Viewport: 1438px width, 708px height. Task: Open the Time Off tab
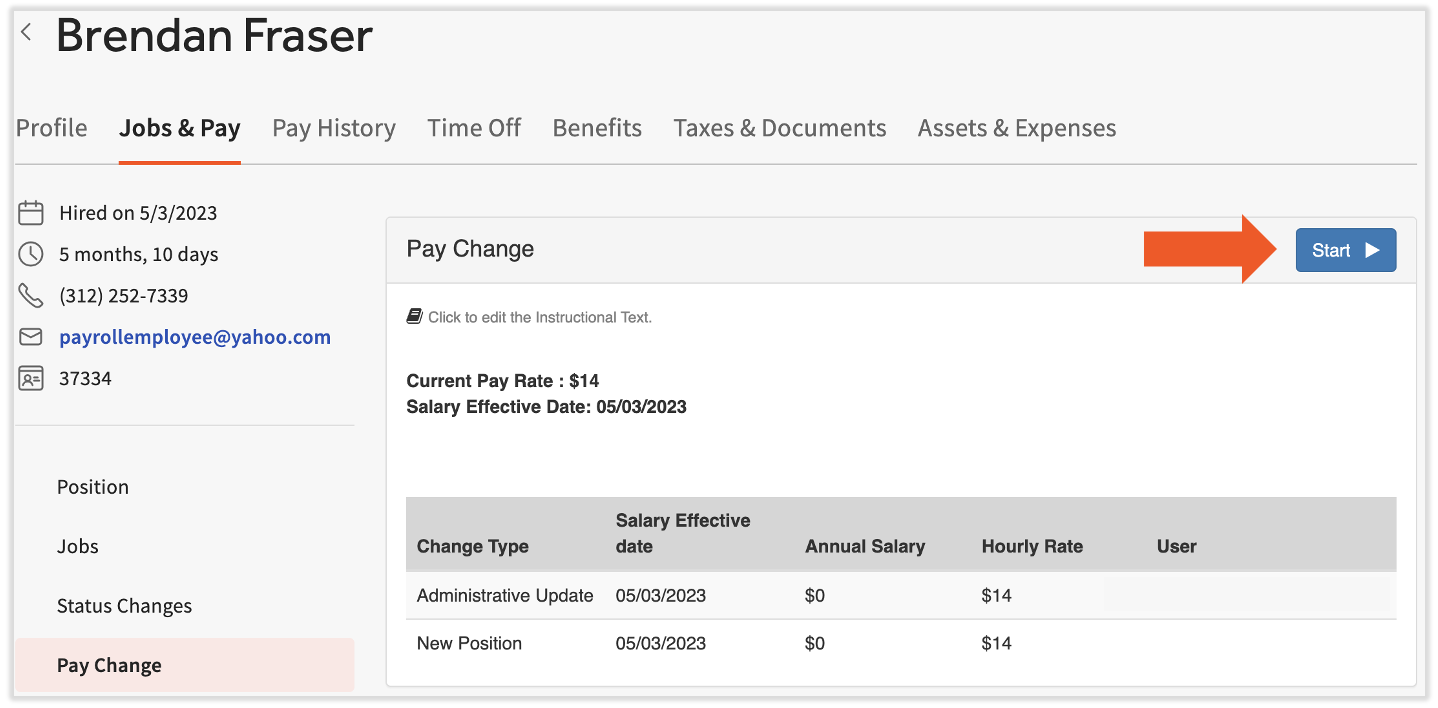pyautogui.click(x=474, y=128)
